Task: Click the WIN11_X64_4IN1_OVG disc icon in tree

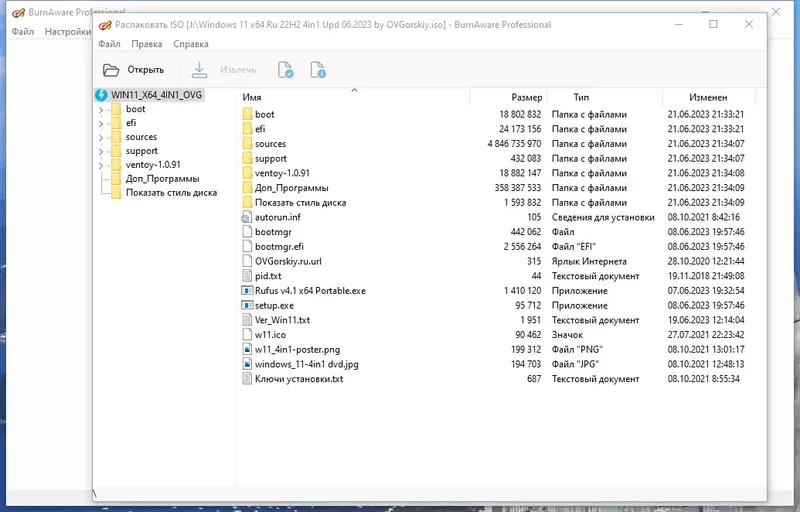Action: coord(101,95)
